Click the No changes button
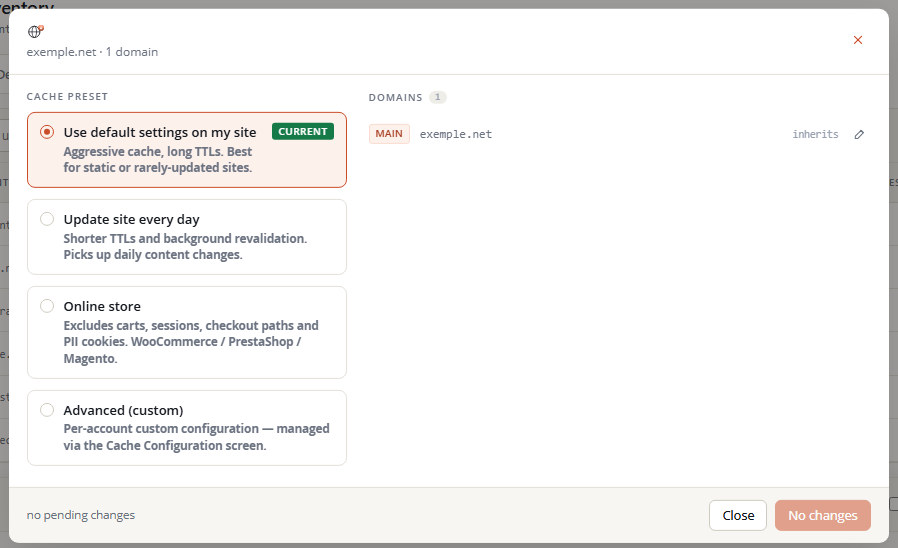The height and width of the screenshot is (548, 898). [x=822, y=515]
